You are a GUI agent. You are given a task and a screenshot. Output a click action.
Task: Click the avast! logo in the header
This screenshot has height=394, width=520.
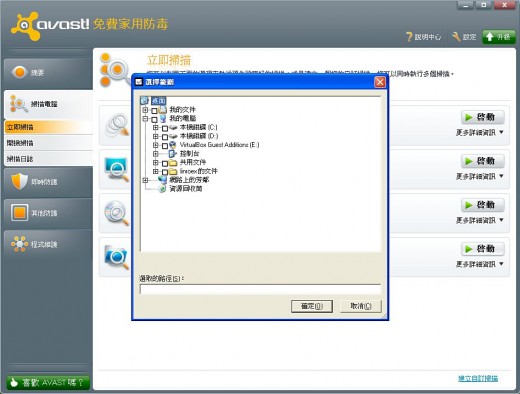click(x=50, y=25)
